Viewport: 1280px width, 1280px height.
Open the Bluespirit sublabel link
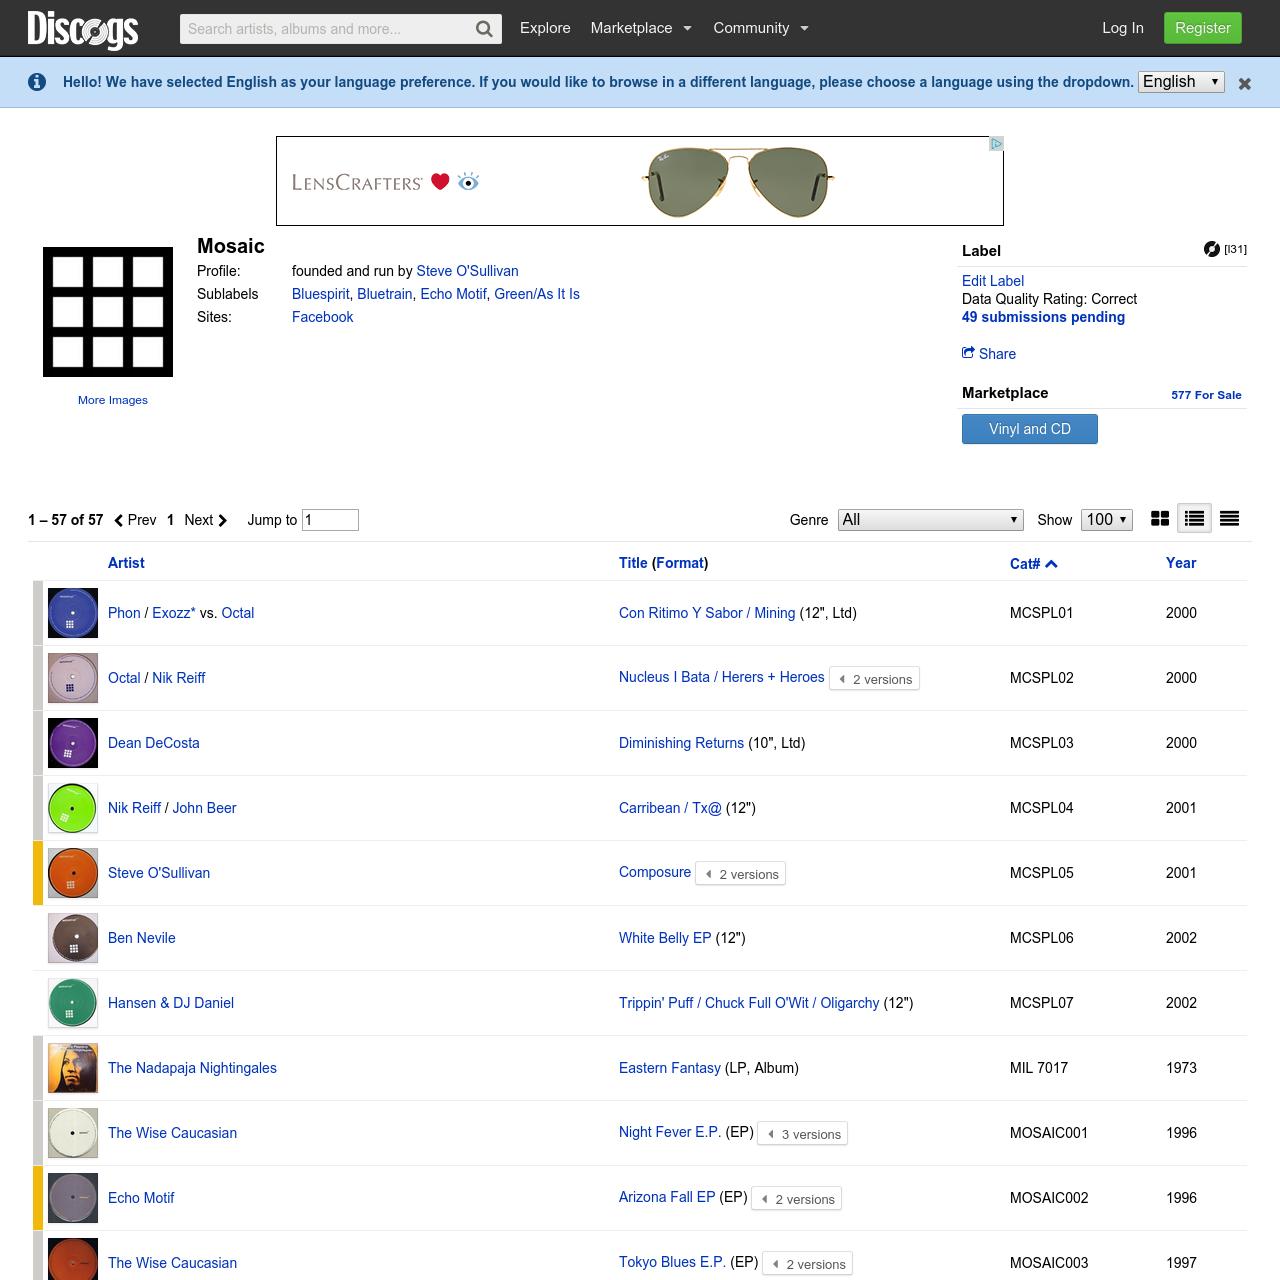[x=321, y=294]
